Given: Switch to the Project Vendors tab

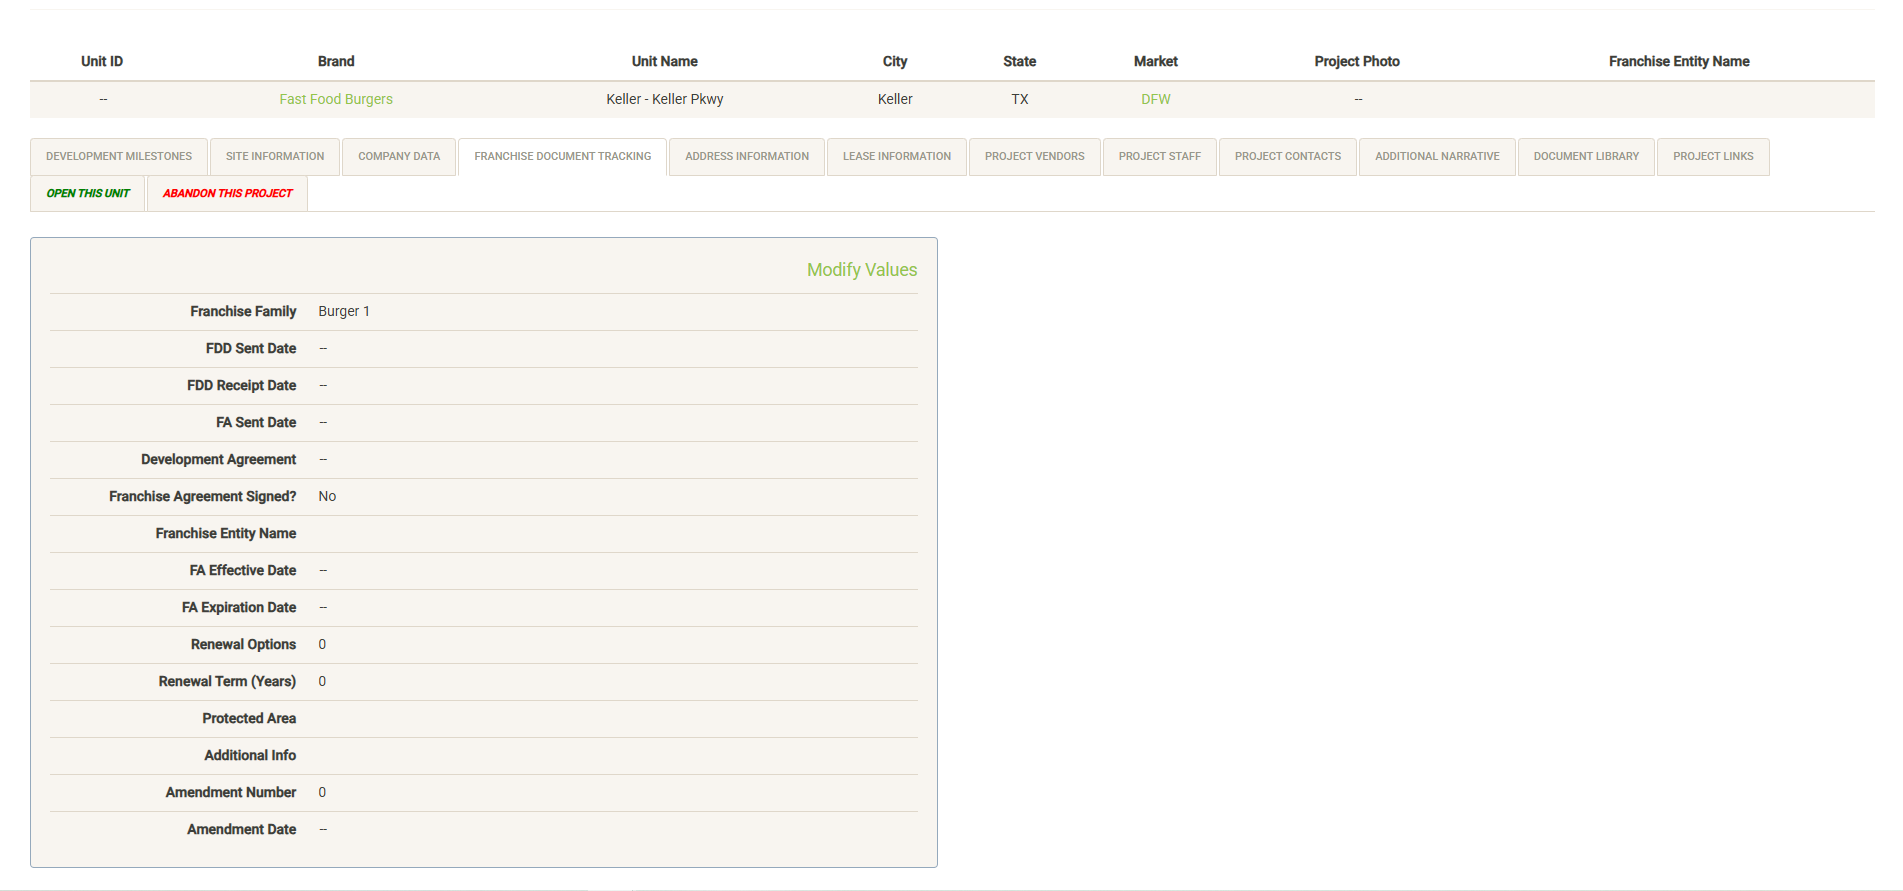Looking at the screenshot, I should [1034, 157].
